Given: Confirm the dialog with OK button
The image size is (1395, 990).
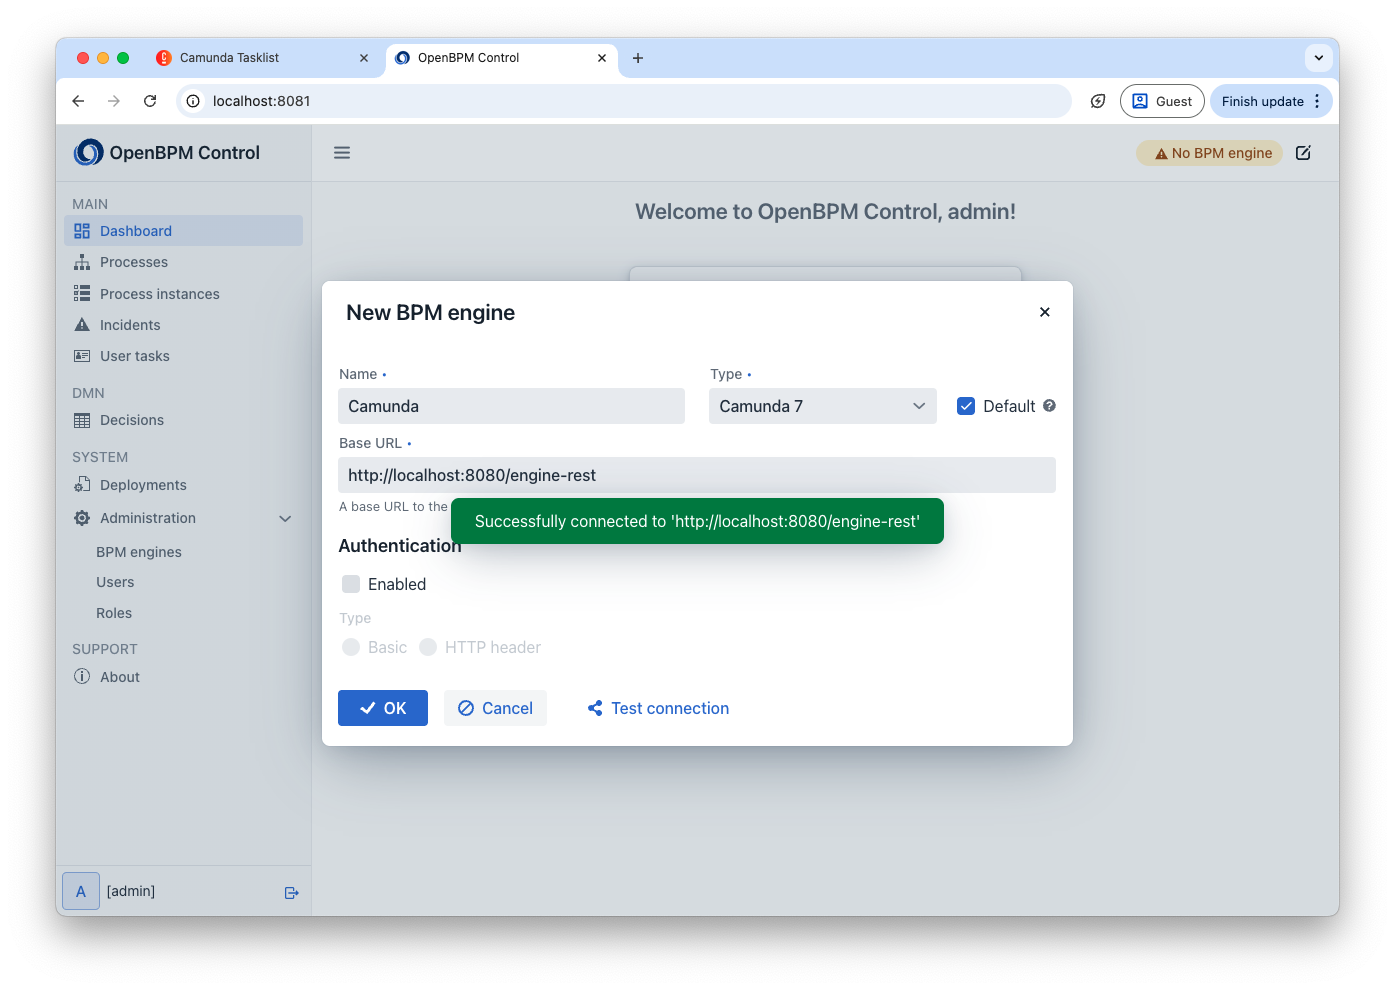Looking at the screenshot, I should point(383,708).
